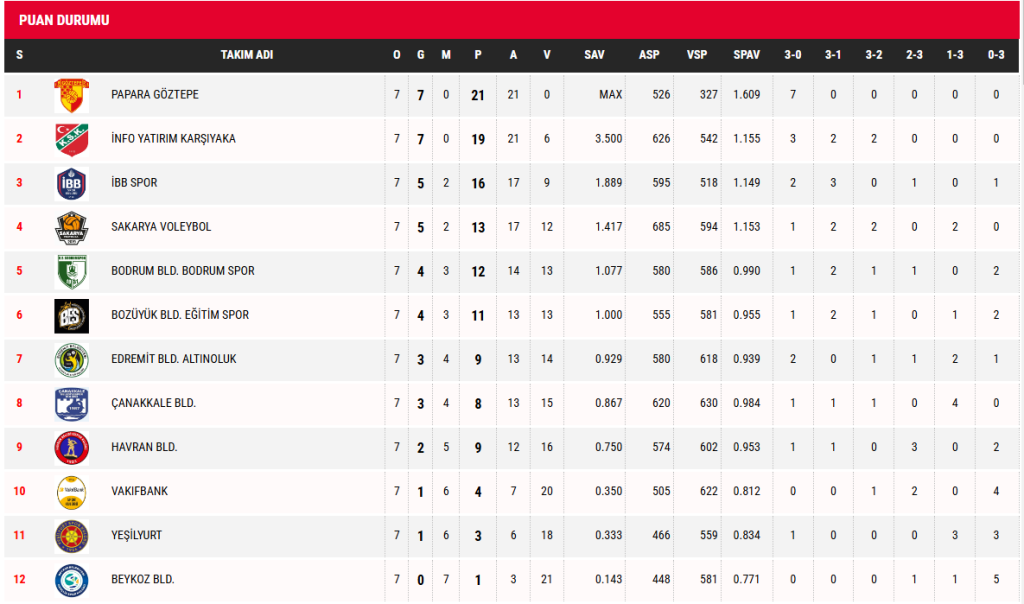Click the Havran Bld. team emblem

click(x=71, y=448)
